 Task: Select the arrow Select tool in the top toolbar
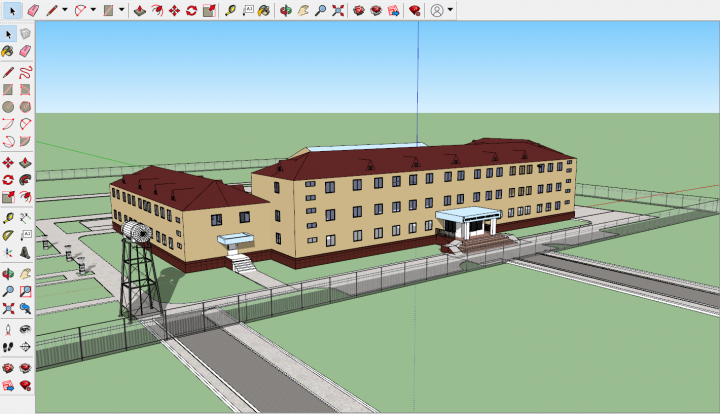click(x=12, y=11)
